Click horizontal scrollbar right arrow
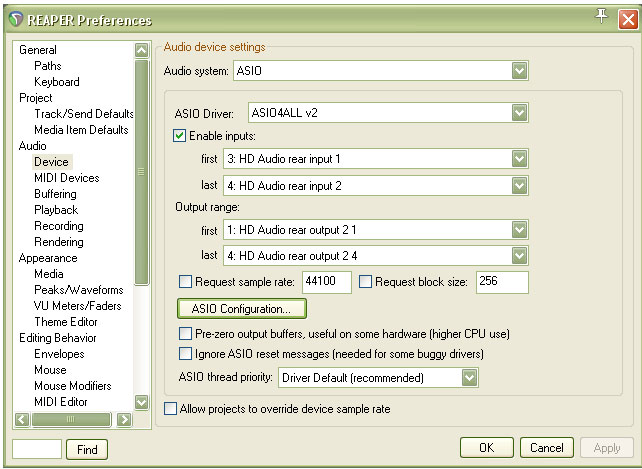The width and height of the screenshot is (642, 469). click(124, 419)
